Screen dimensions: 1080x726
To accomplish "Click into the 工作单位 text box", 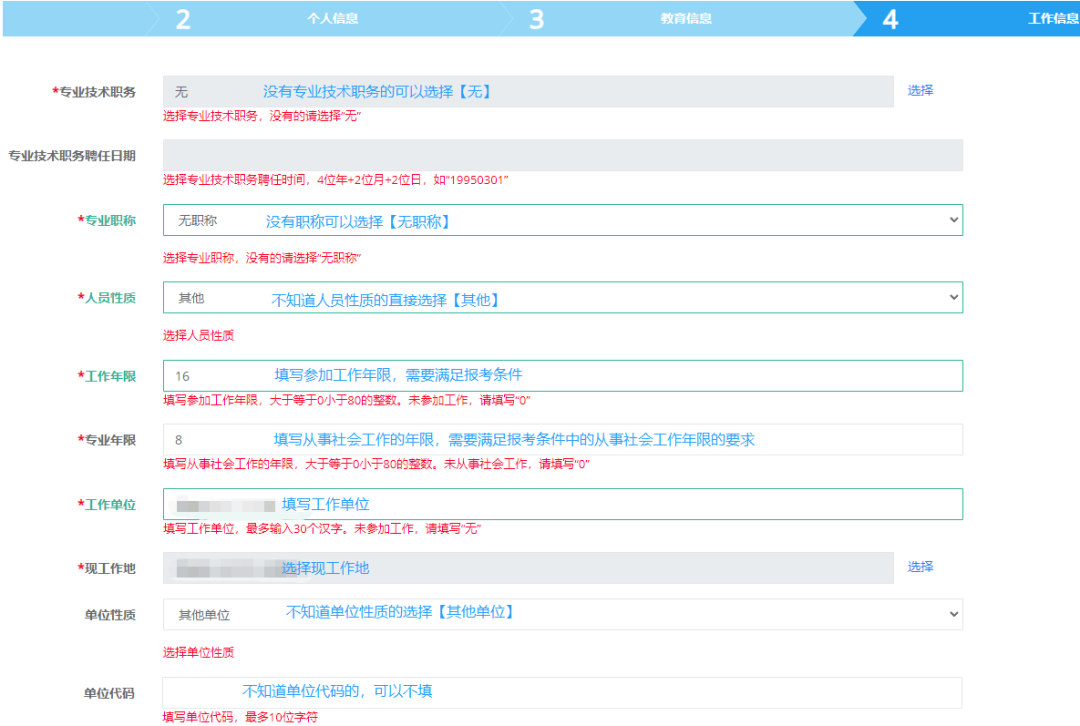I will click(x=562, y=504).
